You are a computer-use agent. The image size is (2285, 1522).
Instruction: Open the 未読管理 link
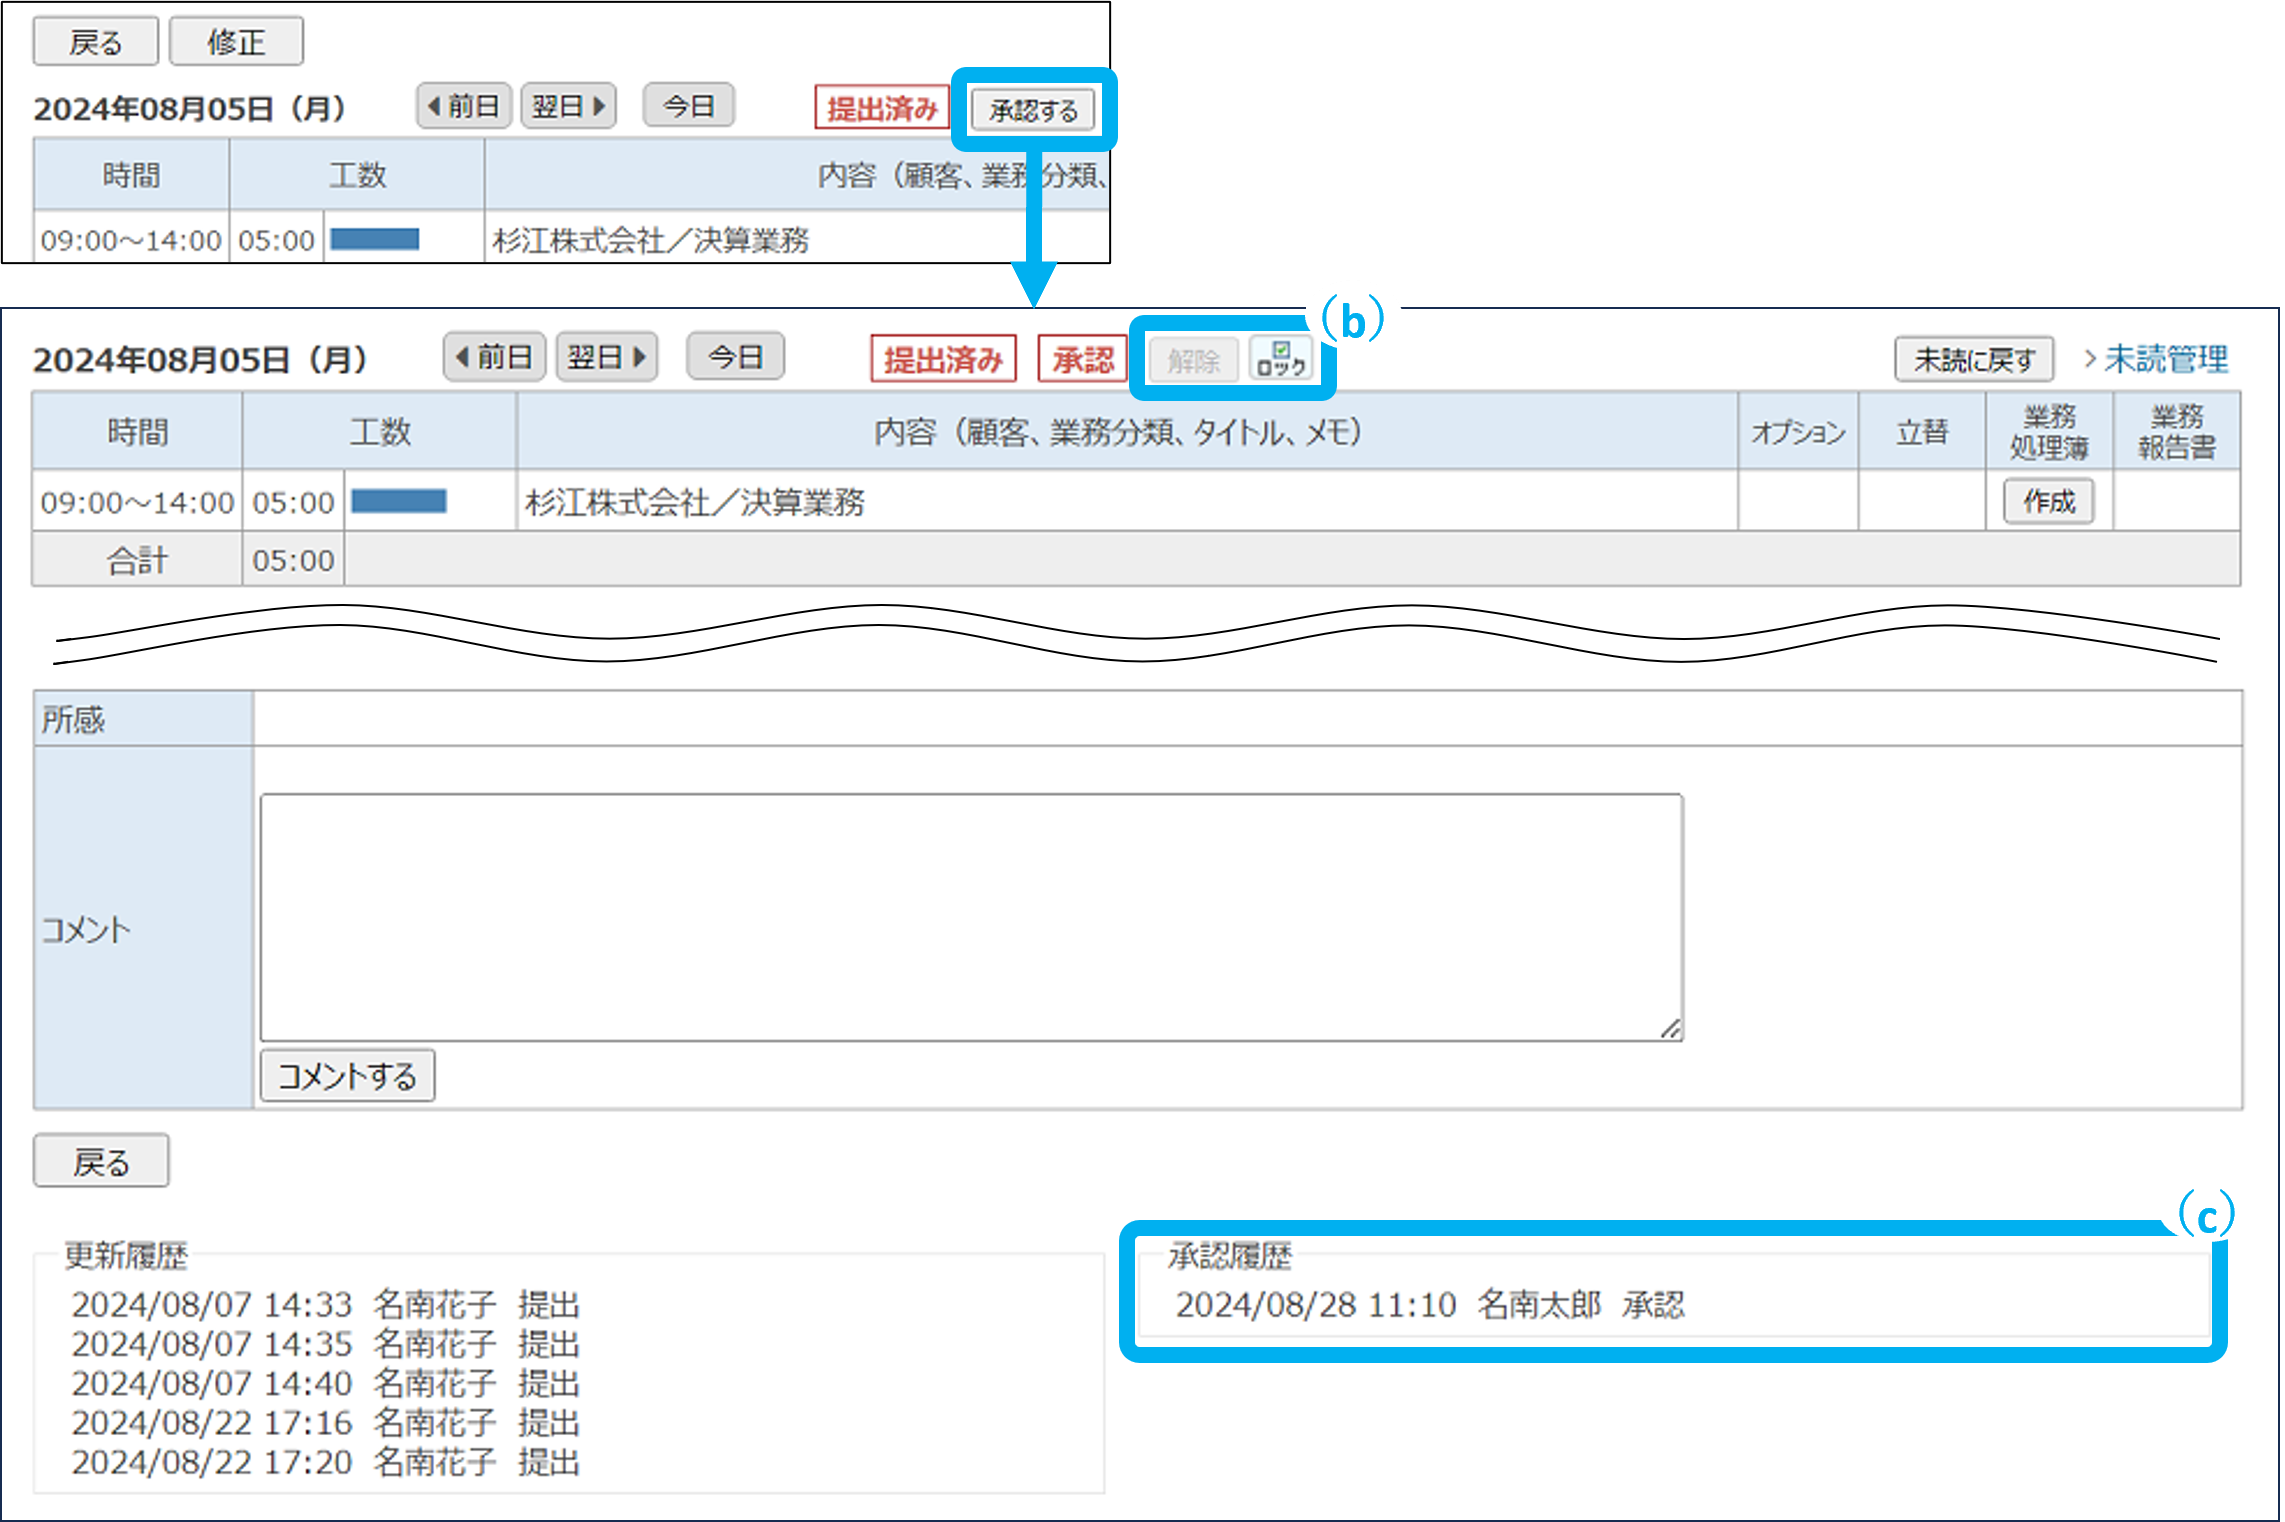click(2164, 359)
